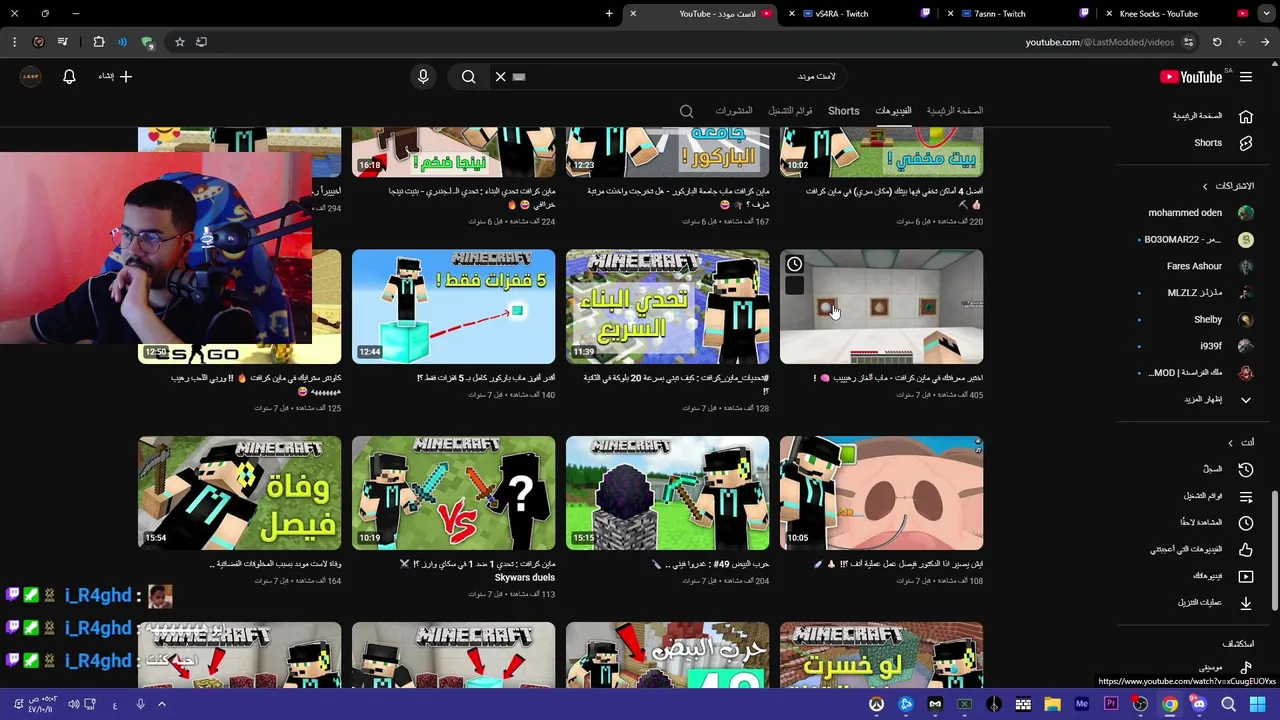Clear the search box with the X

(500, 77)
